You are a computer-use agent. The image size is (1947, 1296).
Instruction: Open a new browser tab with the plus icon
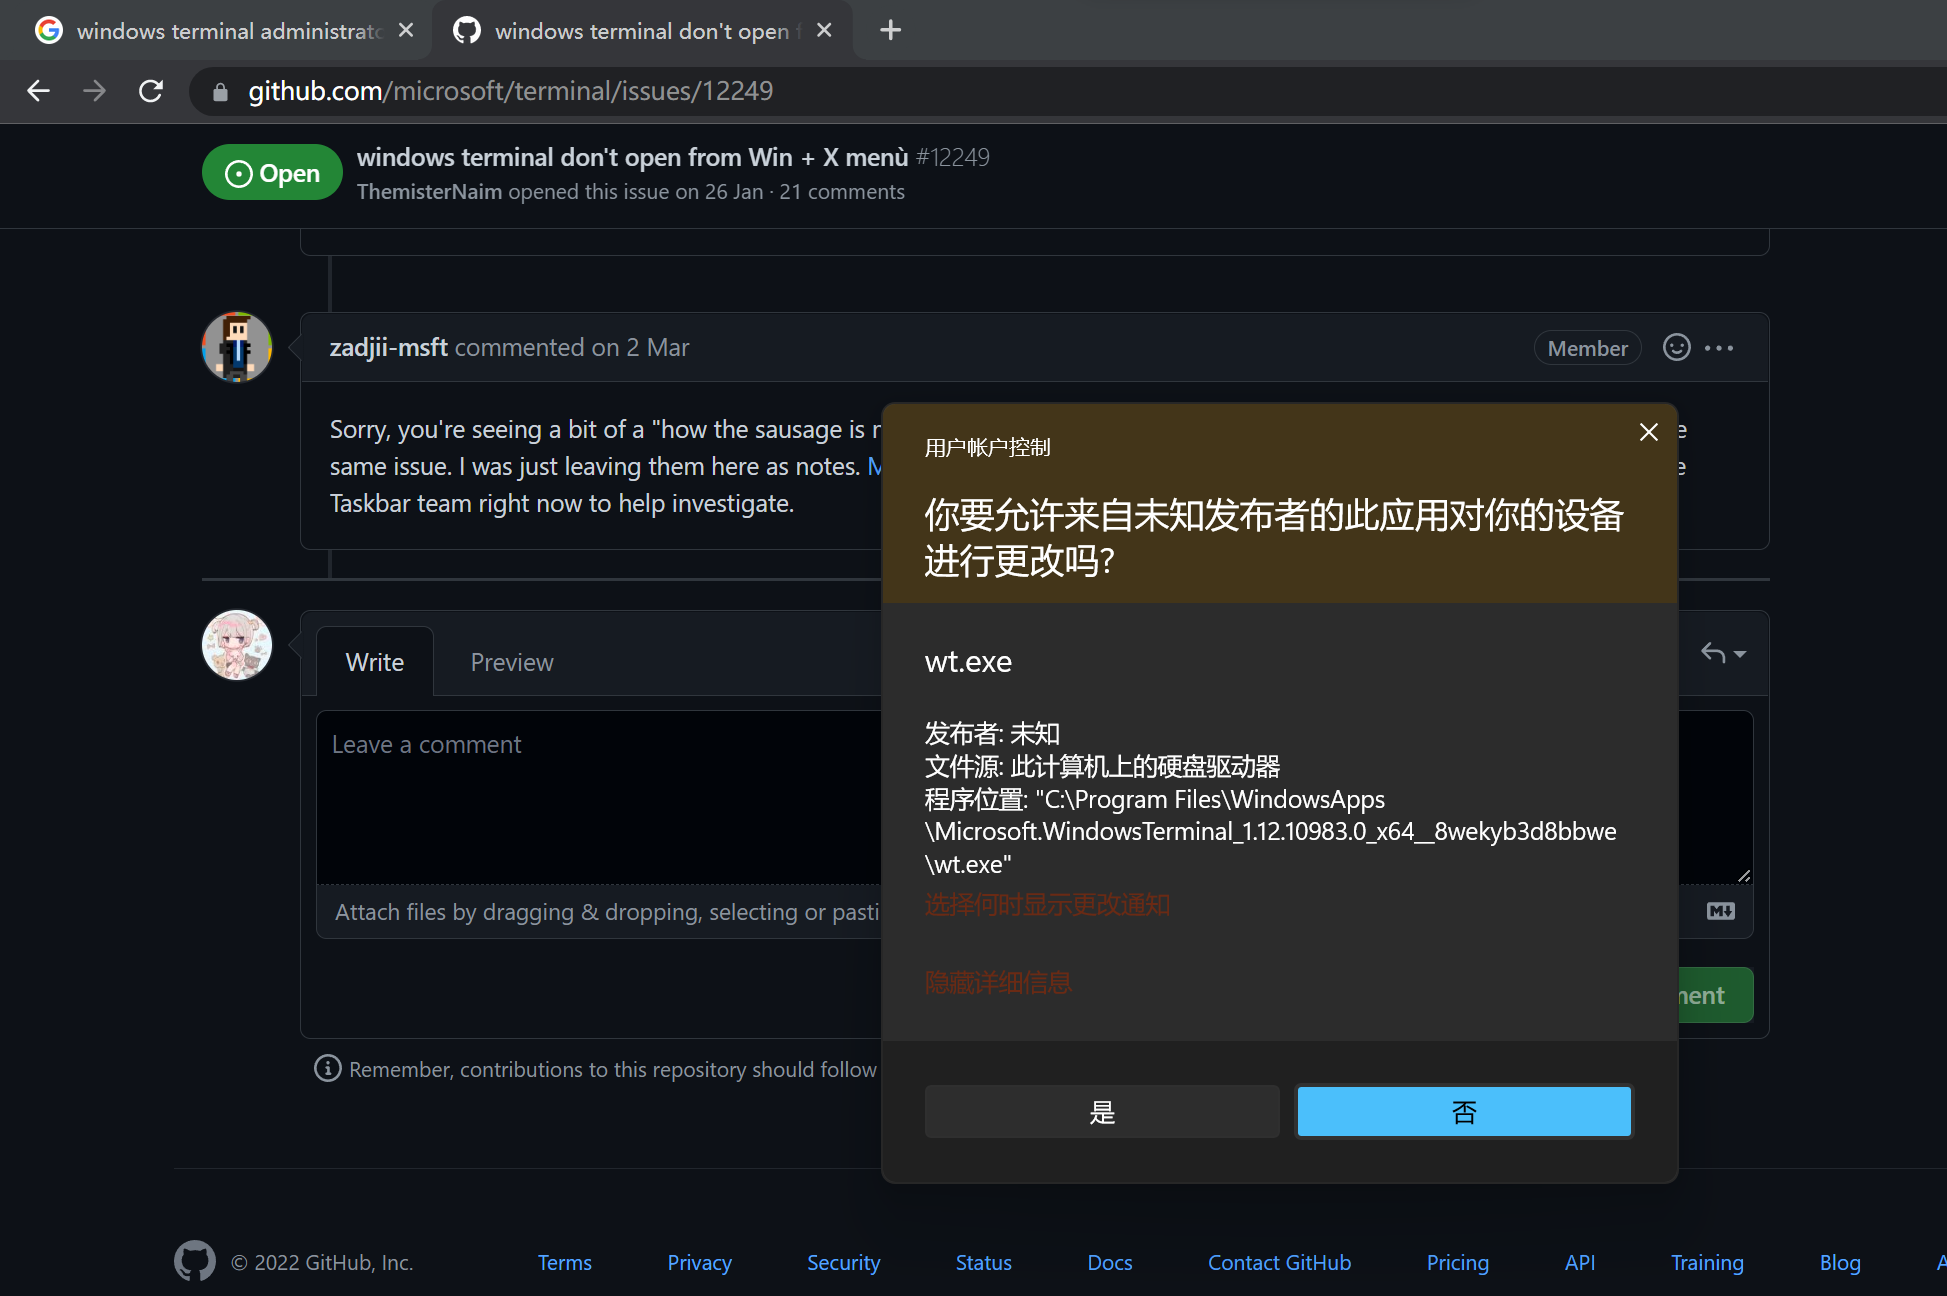tap(890, 30)
